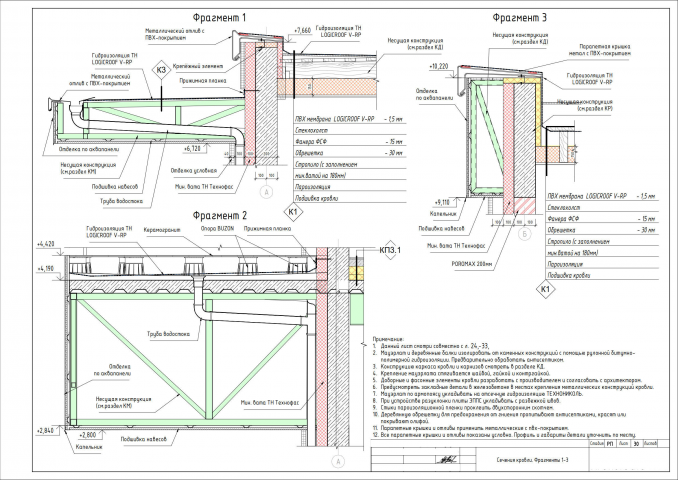Viewport: 678px width, 480px height.
Task: Select "Подшивка навесов" label in Fragment 2
Action: 144,439
